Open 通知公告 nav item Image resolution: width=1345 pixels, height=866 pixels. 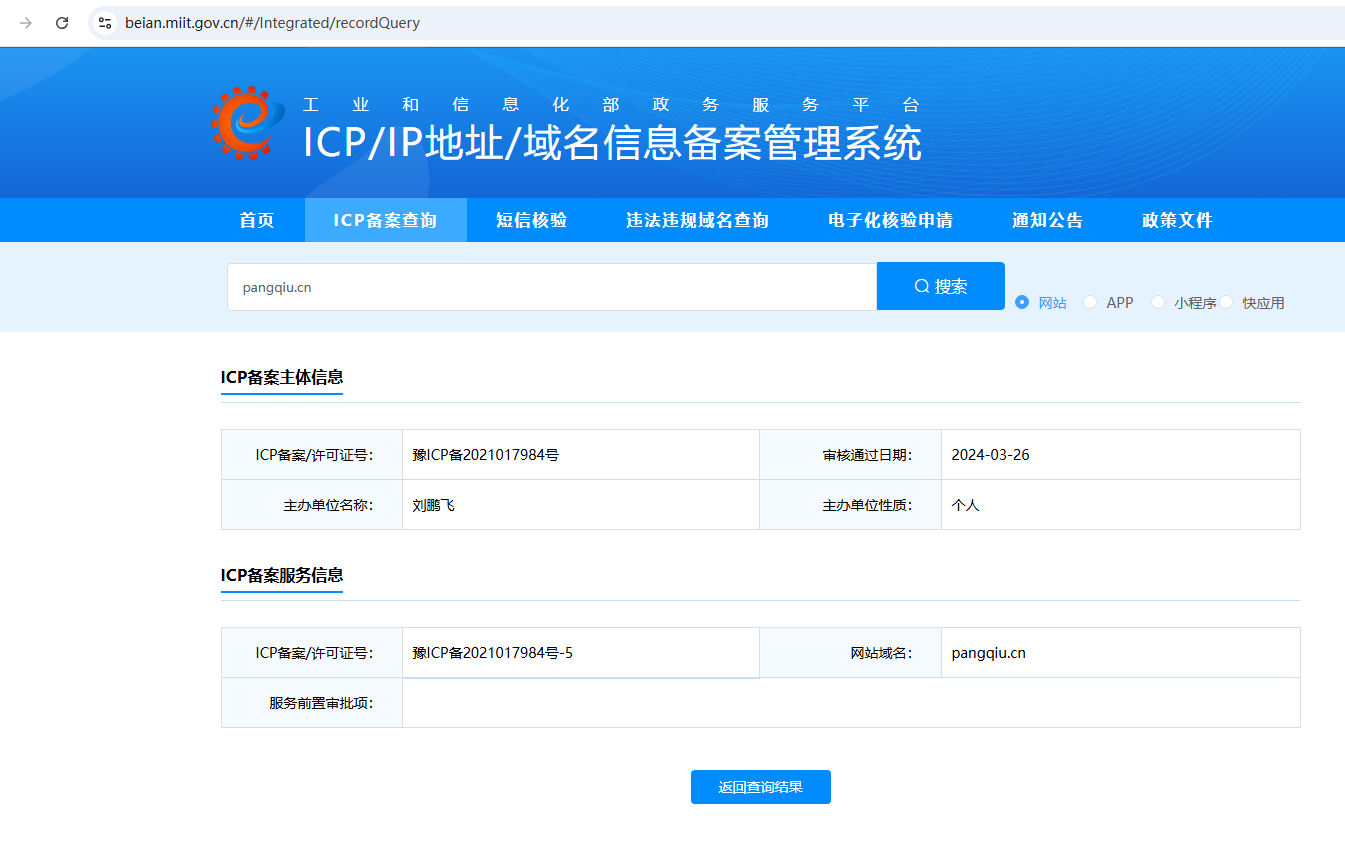[1047, 220]
